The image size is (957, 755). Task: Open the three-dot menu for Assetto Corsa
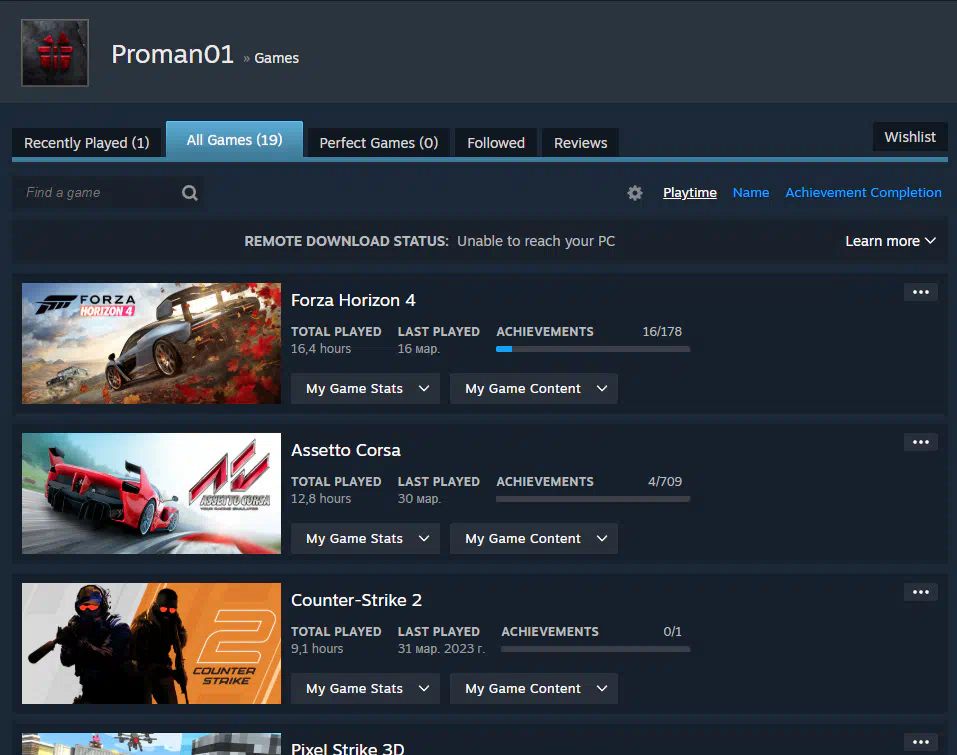(x=920, y=443)
